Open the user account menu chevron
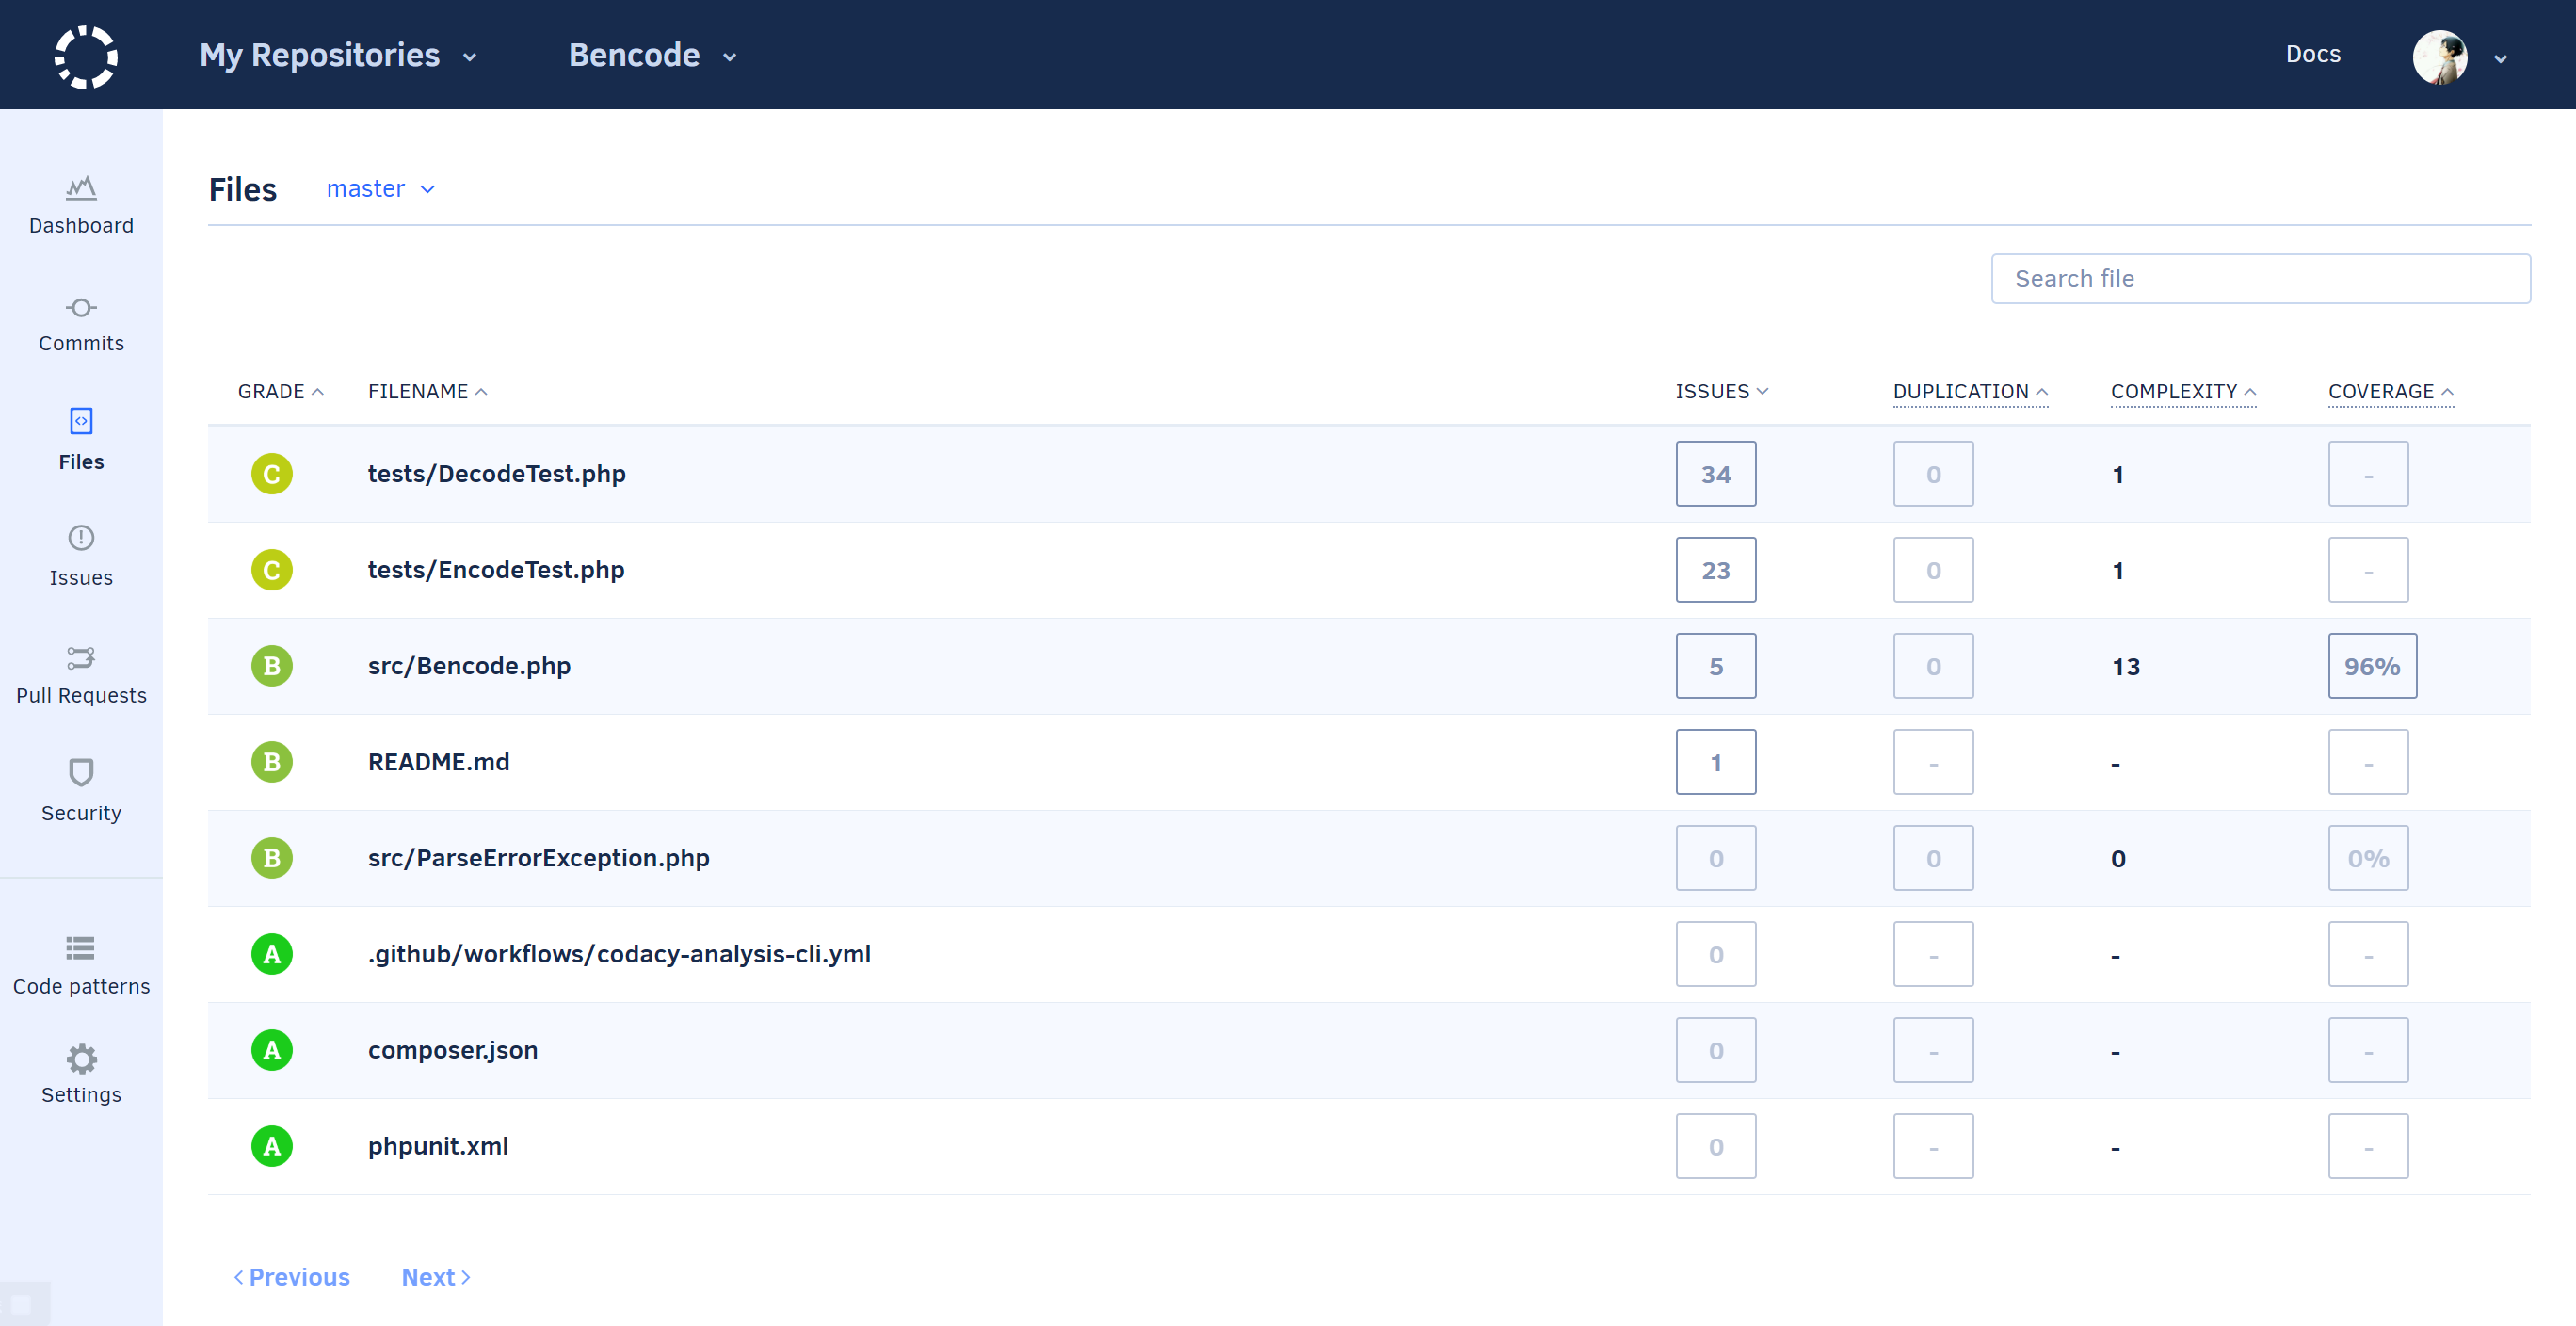Viewport: 2576px width, 1326px height. (2500, 58)
